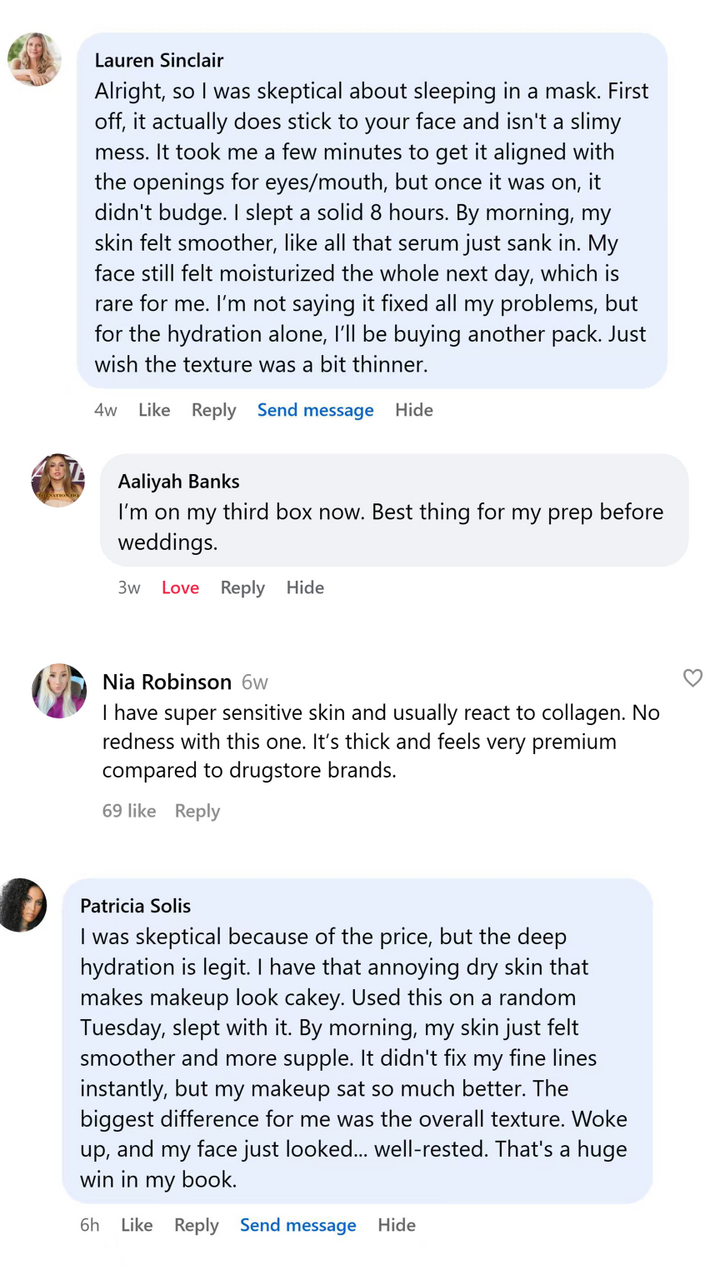Send message to Lauren Sinclair
This screenshot has width=720, height=1280.
(315, 410)
